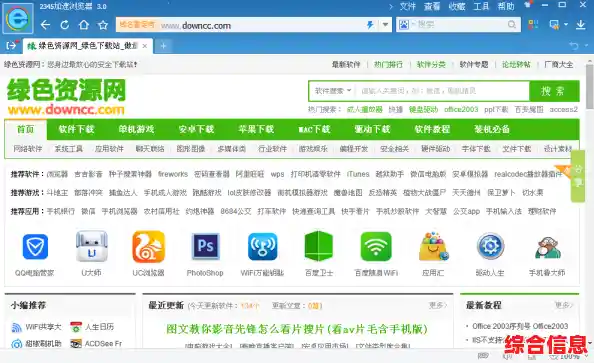Open the 软件教程 navigation tab
The width and height of the screenshot is (594, 363).
point(432,129)
